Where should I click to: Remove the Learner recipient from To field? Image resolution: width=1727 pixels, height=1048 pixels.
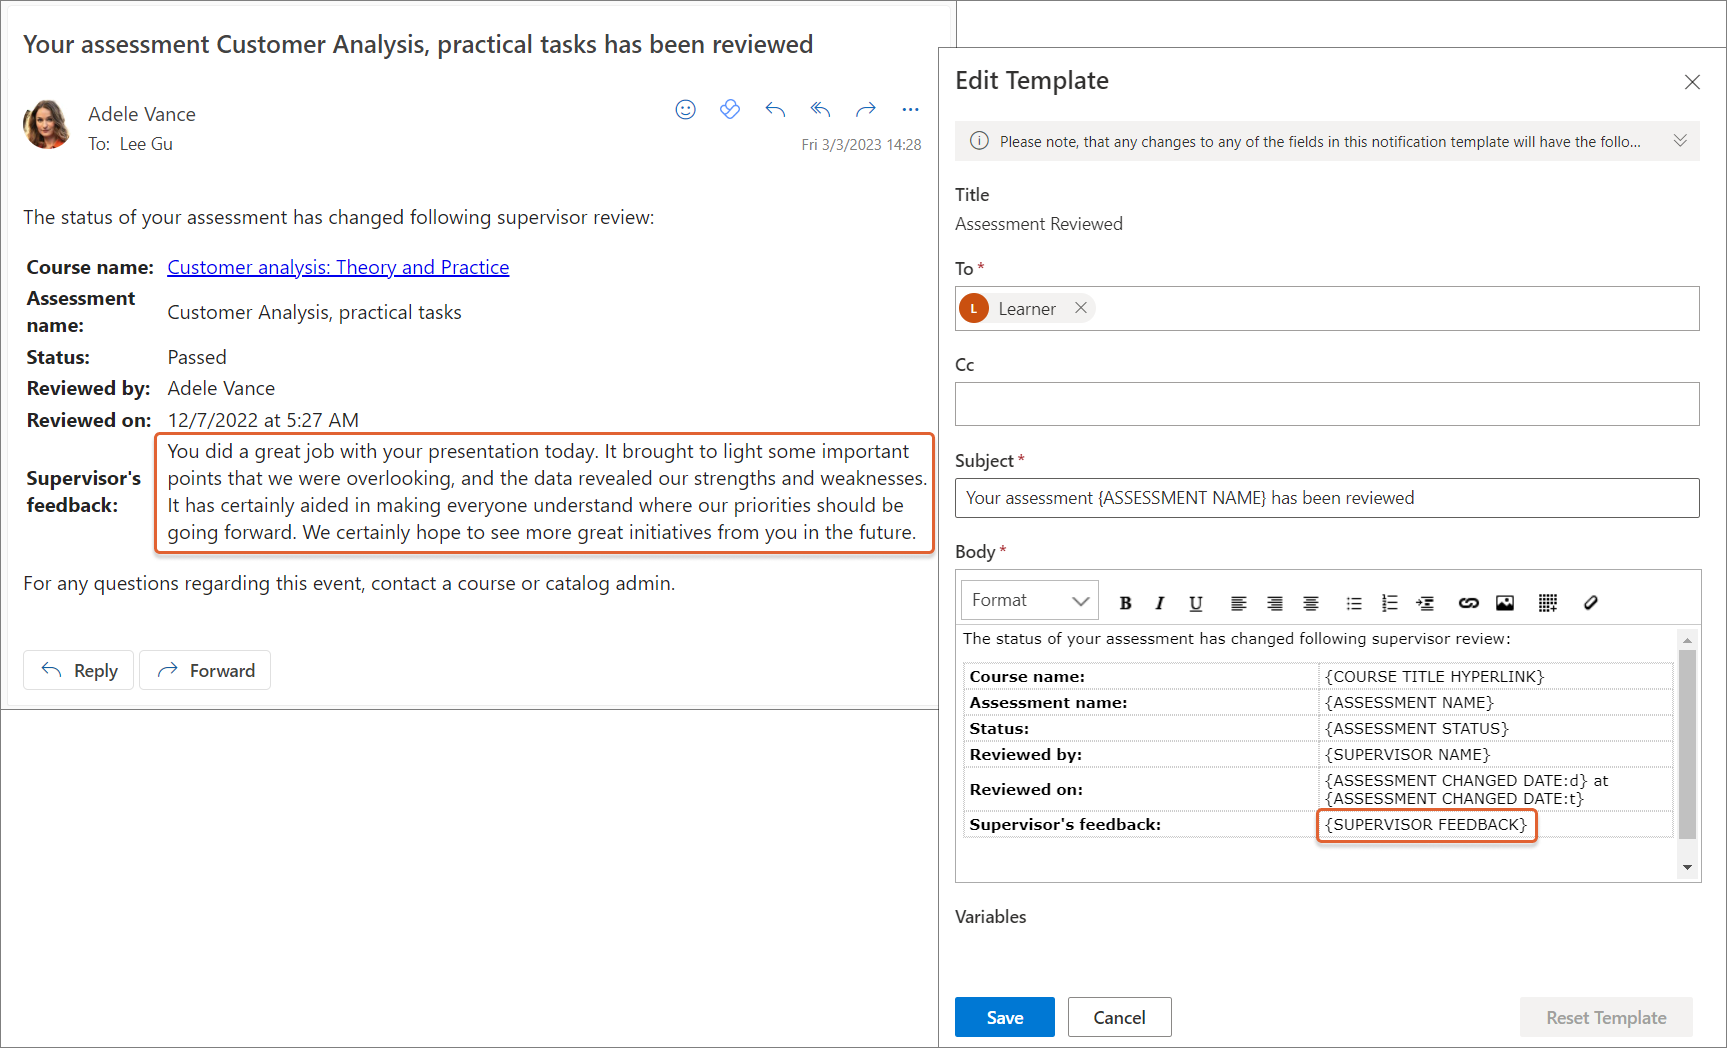pyautogui.click(x=1081, y=308)
